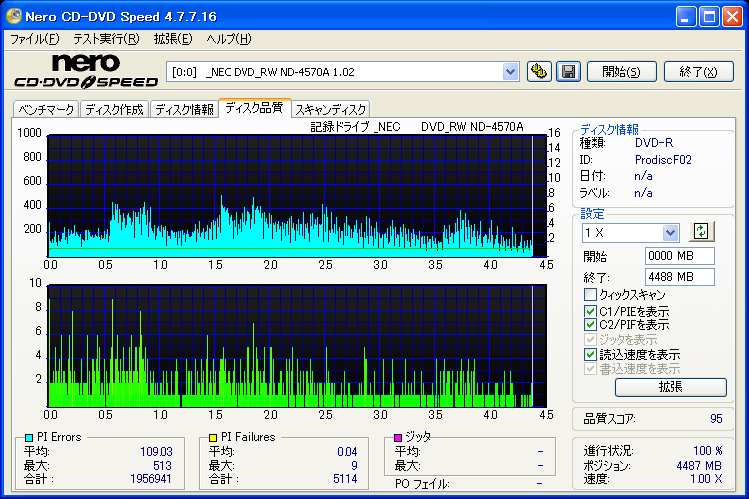Viewport: 749px width, 499px height.
Task: Open the ヘルプ(H) menu
Action: (229, 39)
